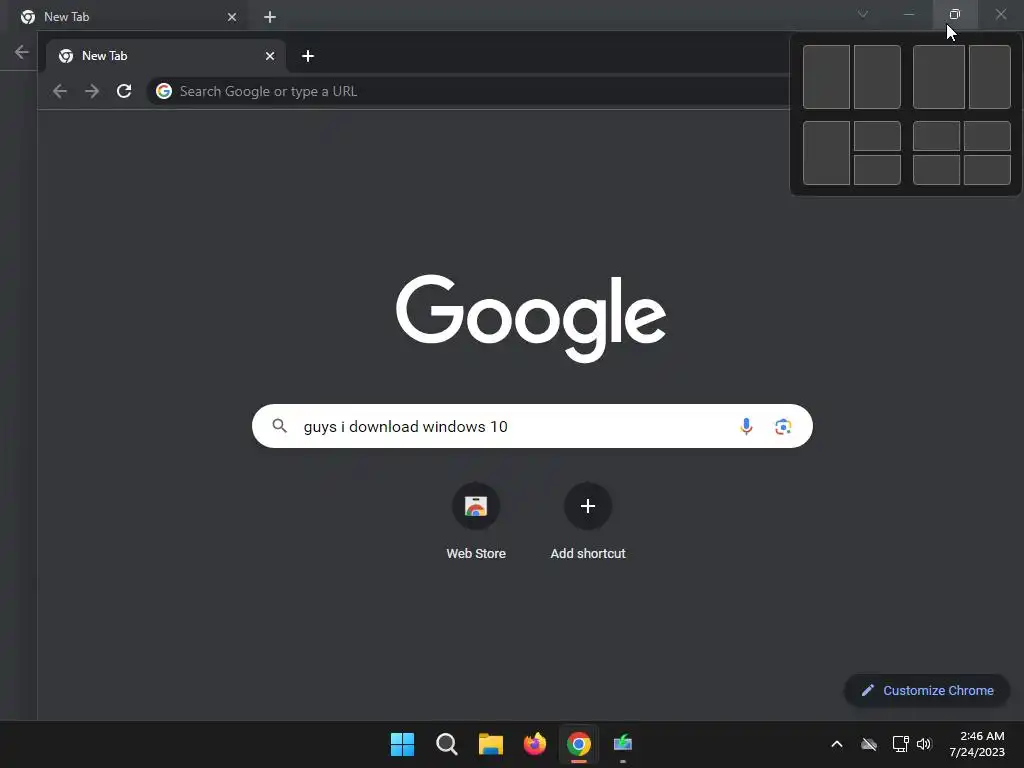The height and width of the screenshot is (768, 1024).
Task: Snap to bottom-right zone of three-zone layout
Action: (x=877, y=170)
